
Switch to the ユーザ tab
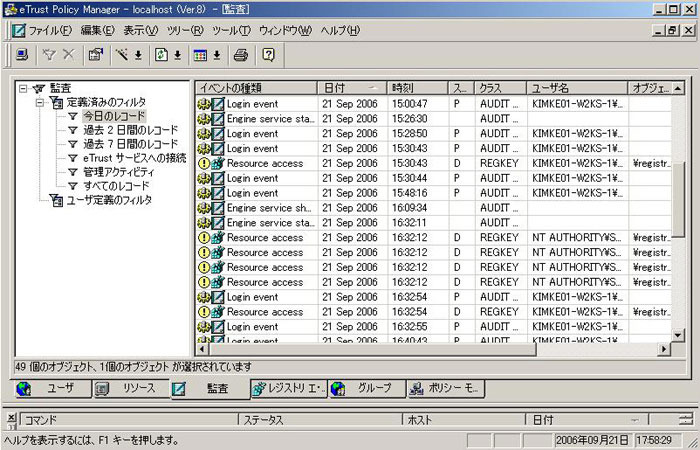(53, 388)
